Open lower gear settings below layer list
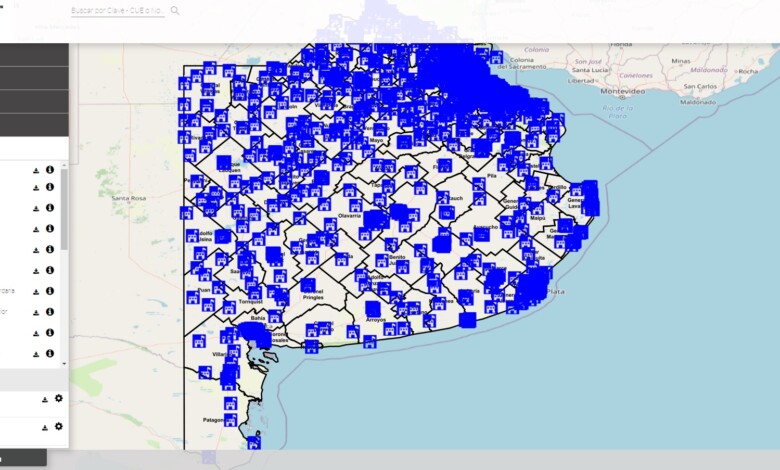 (x=59, y=426)
